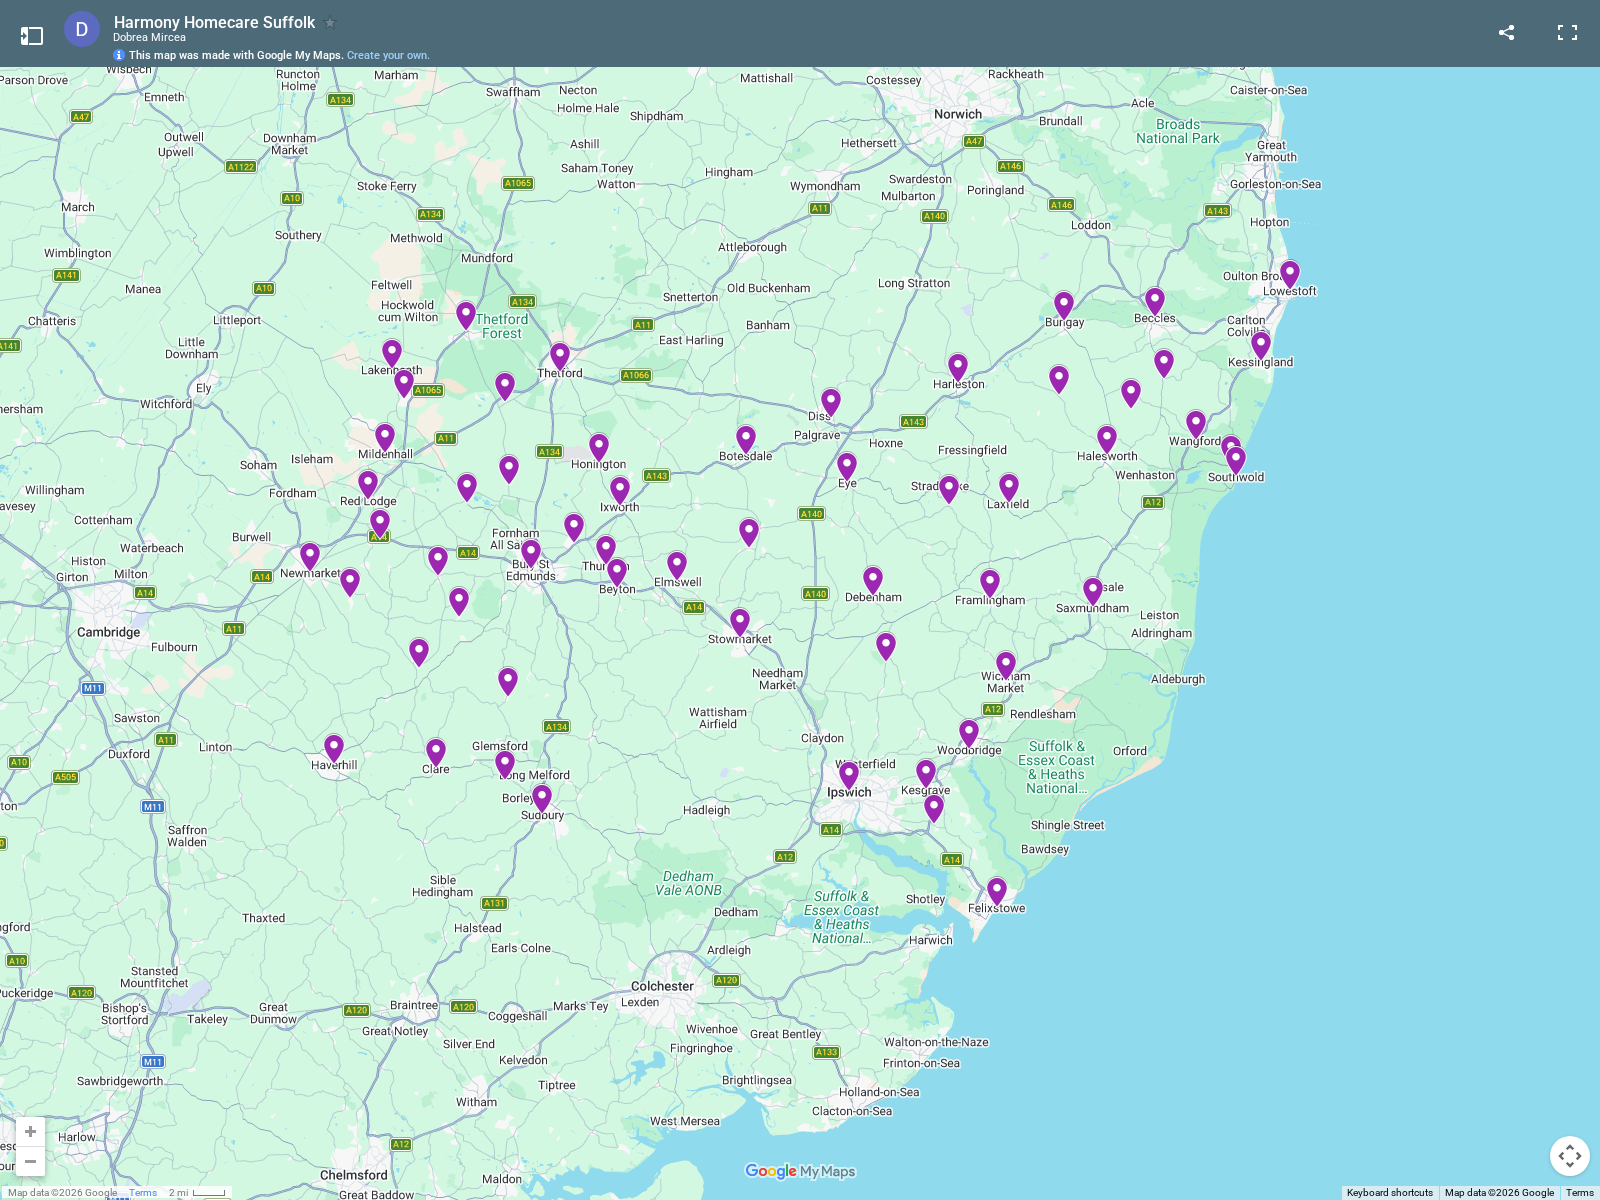Zoom out on the map
Image resolution: width=1600 pixels, height=1200 pixels.
tap(30, 1161)
